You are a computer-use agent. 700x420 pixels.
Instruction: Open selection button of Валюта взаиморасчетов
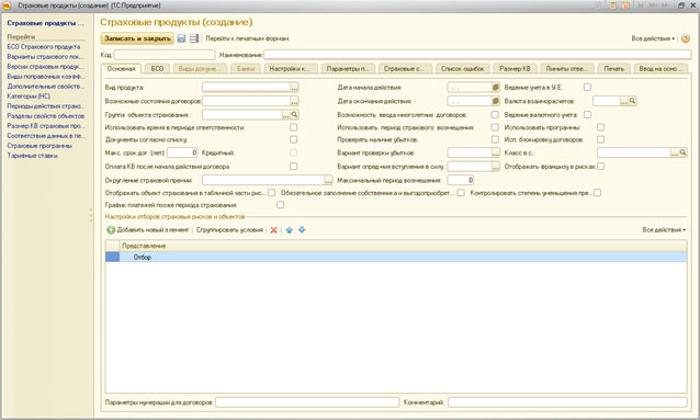coord(624,101)
